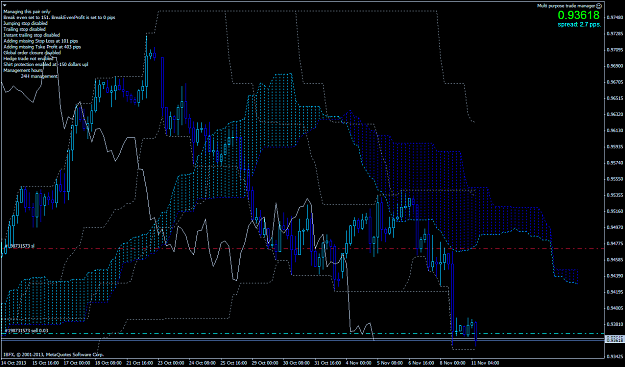Click the '18 Oct 08:00' time axis label
The height and width of the screenshot is (367, 625).
pyautogui.click(x=109, y=363)
